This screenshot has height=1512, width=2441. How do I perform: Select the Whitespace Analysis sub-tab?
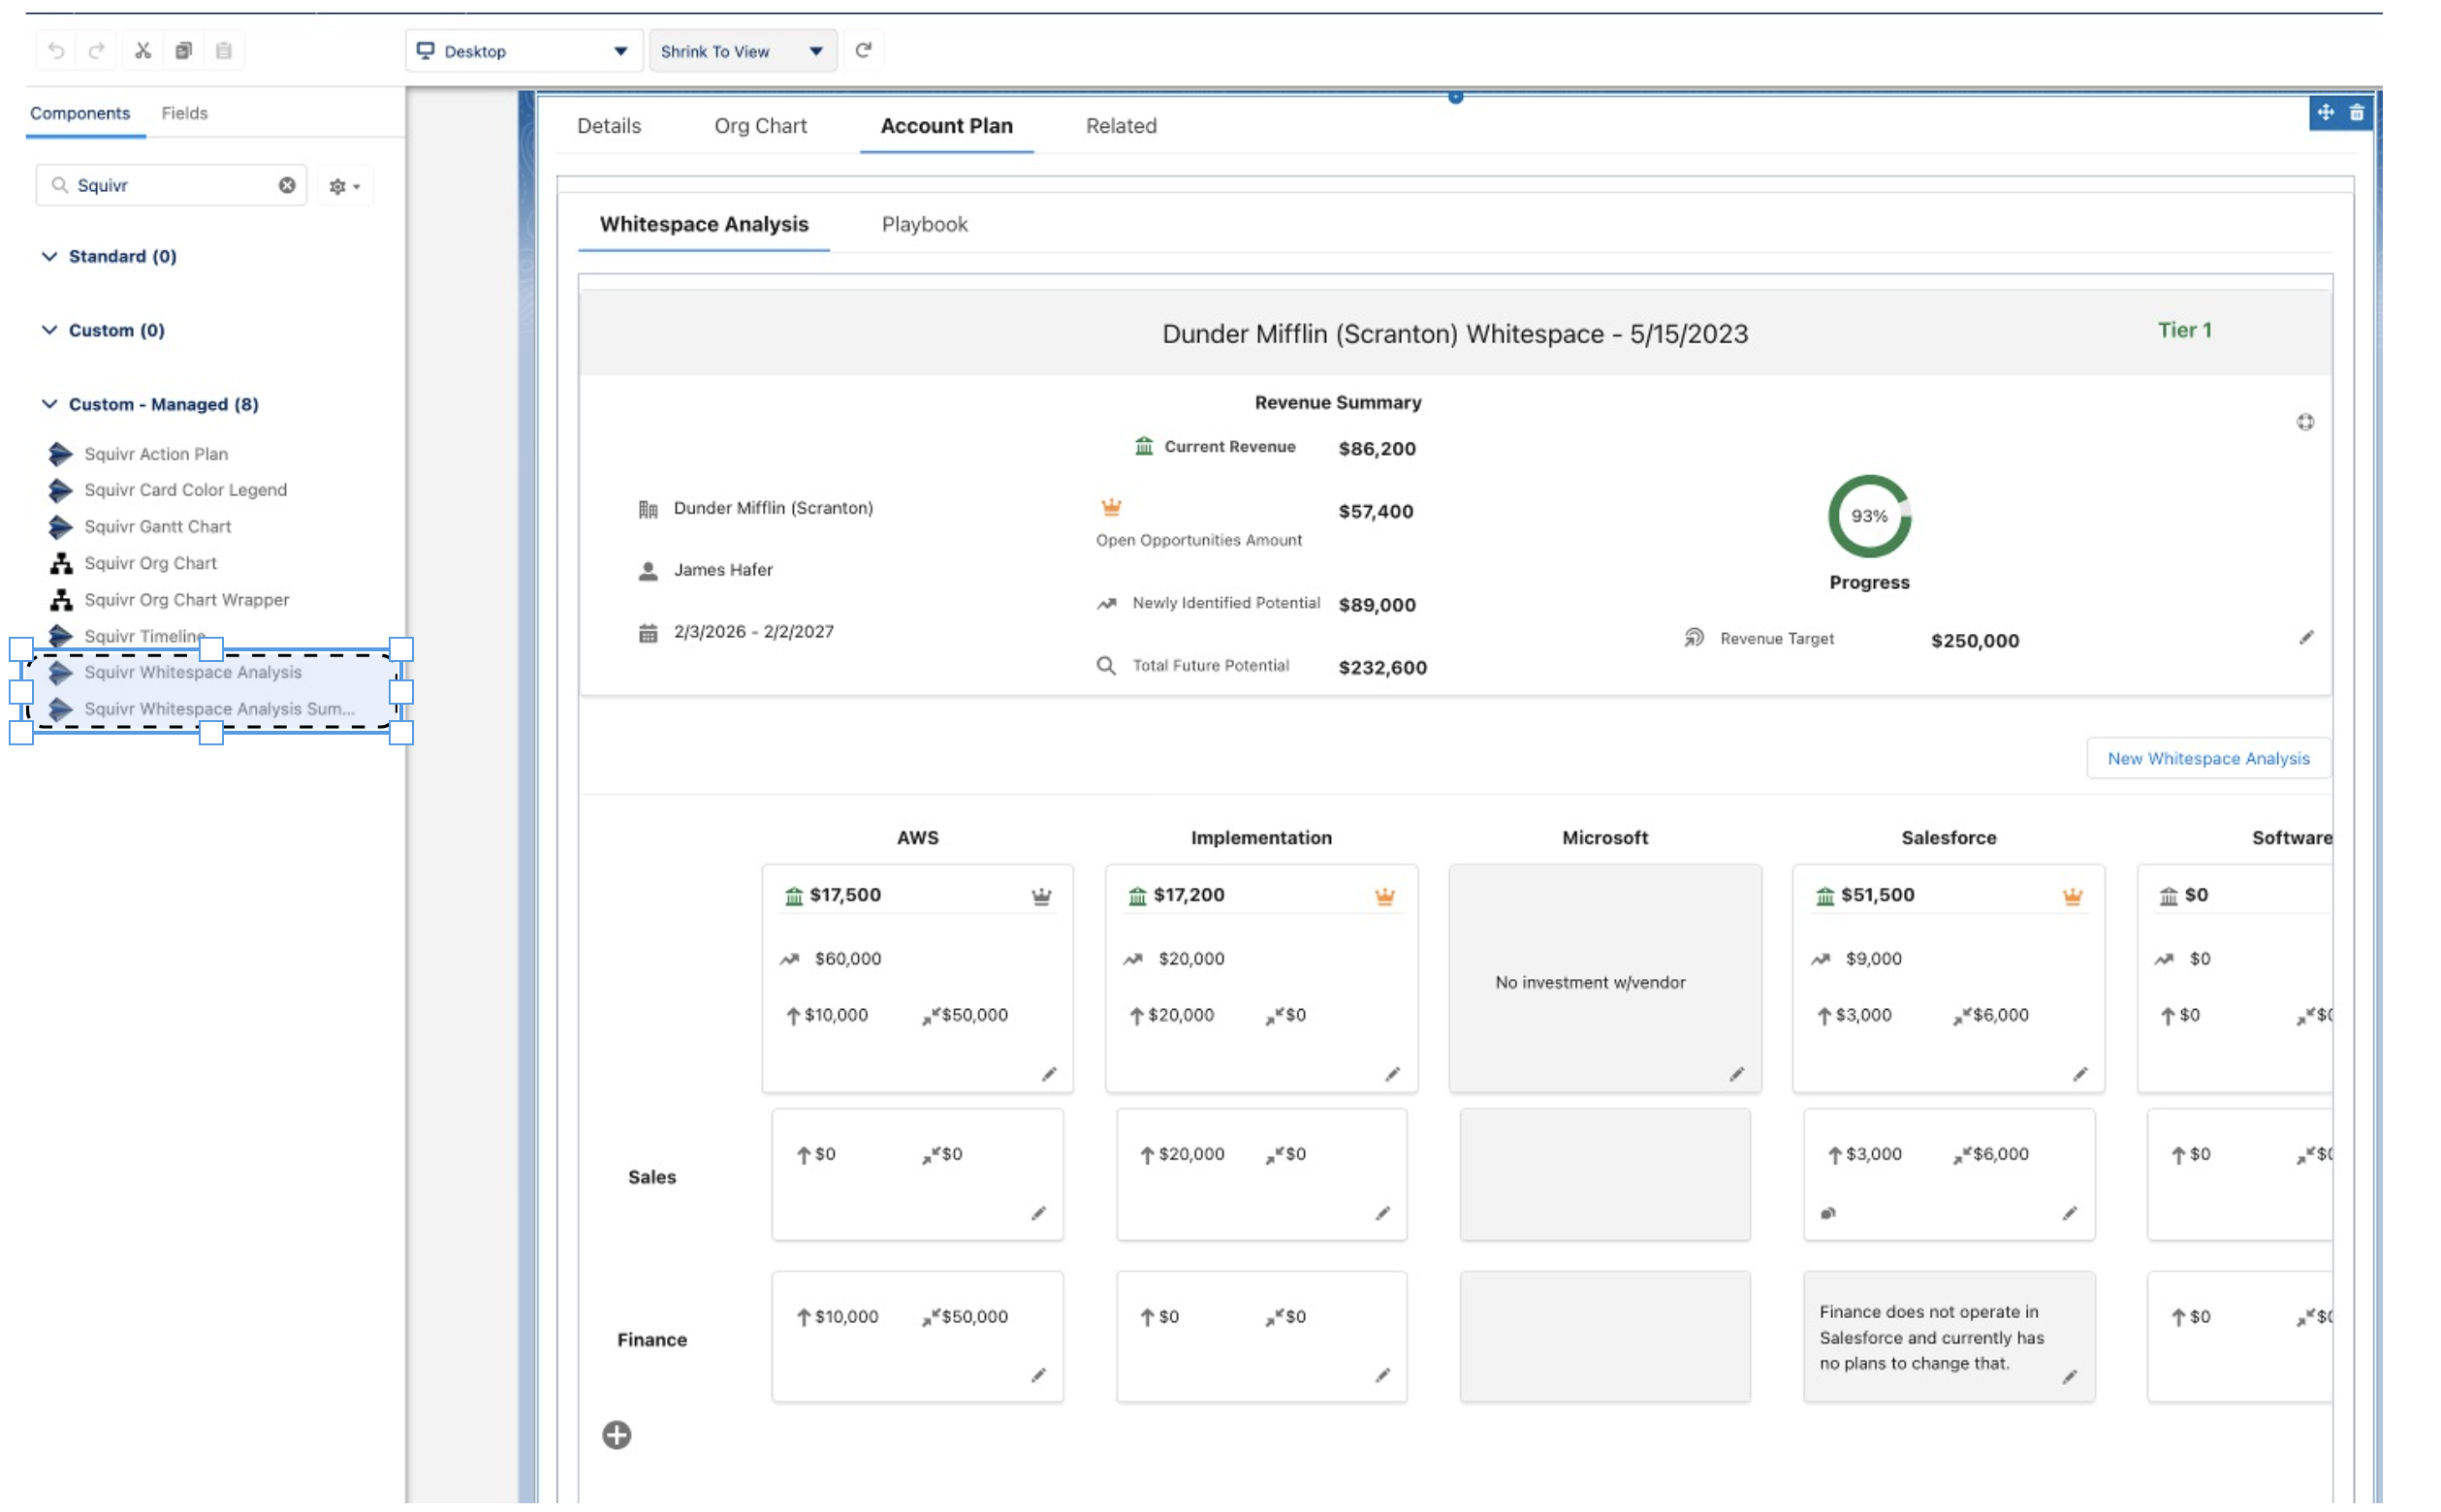[x=704, y=224]
